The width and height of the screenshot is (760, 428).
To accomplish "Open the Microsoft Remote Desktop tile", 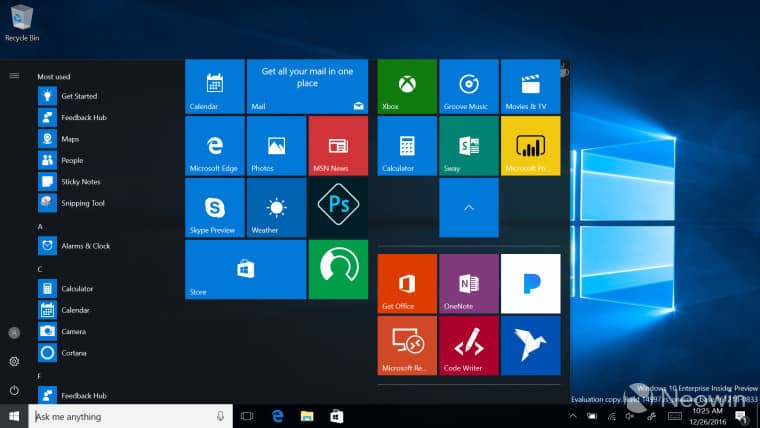I will click(x=407, y=346).
